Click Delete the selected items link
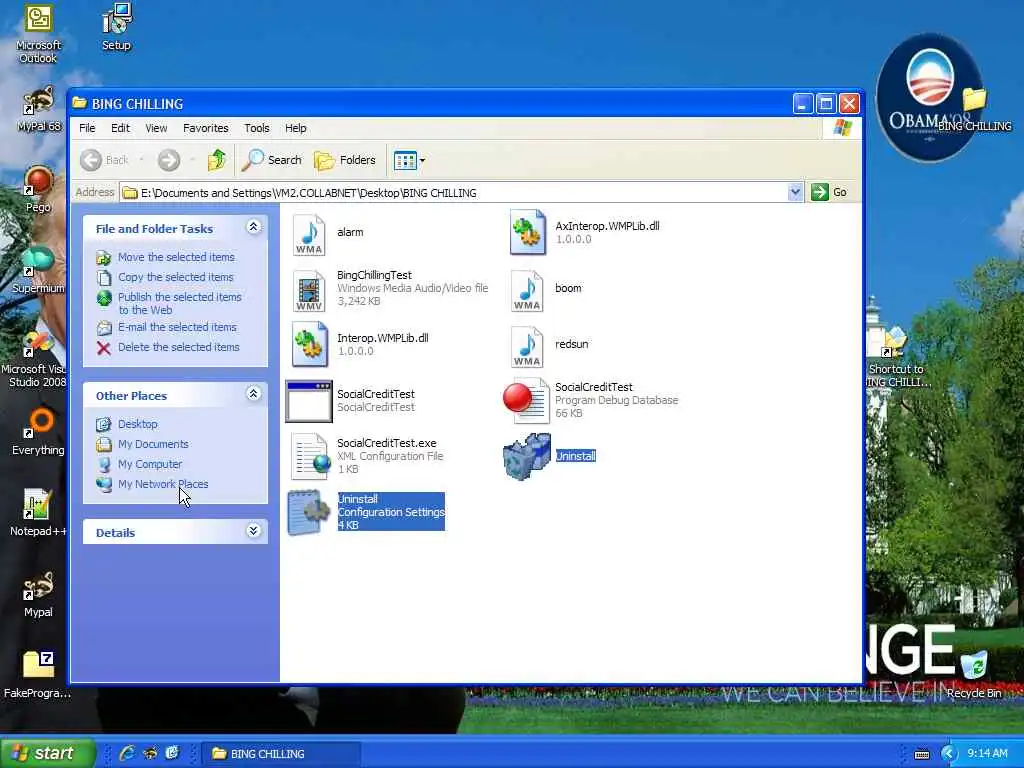The height and width of the screenshot is (768, 1024). click(178, 347)
